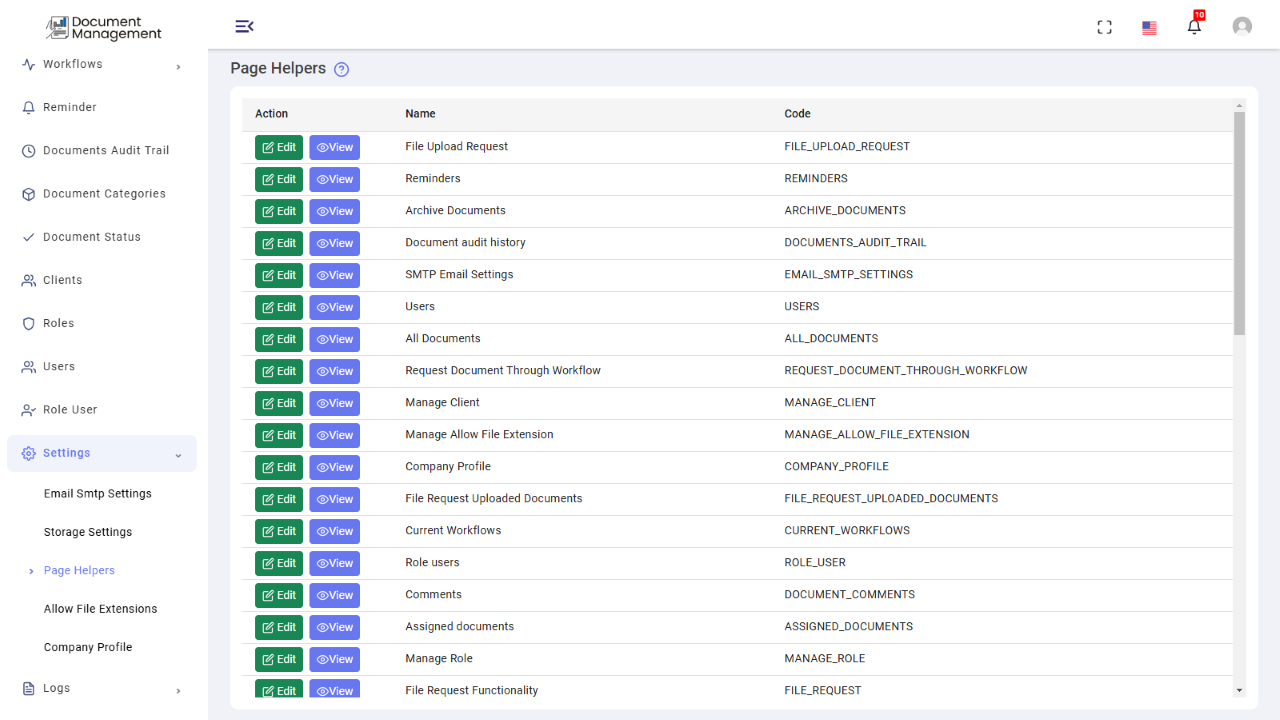Expand the Workflows sidebar section
Image resolution: width=1280 pixels, height=720 pixels.
(x=178, y=64)
